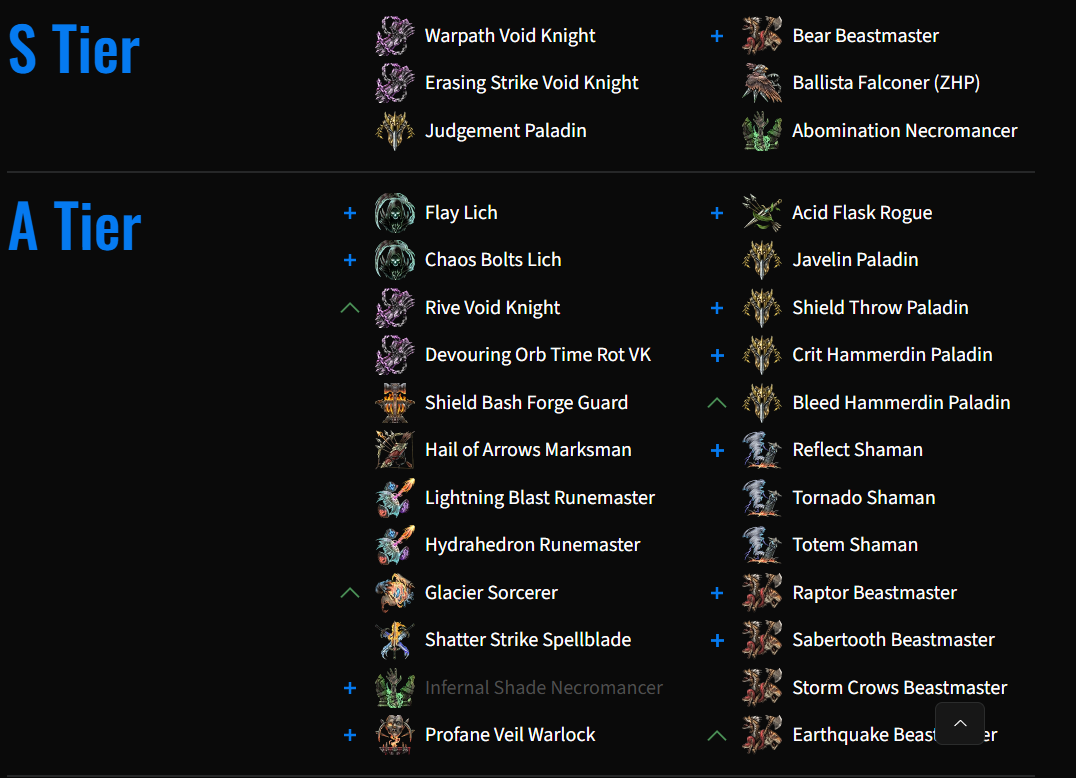The height and width of the screenshot is (778, 1076).
Task: Click the Ballista Falconer bird icon
Action: coord(762,83)
